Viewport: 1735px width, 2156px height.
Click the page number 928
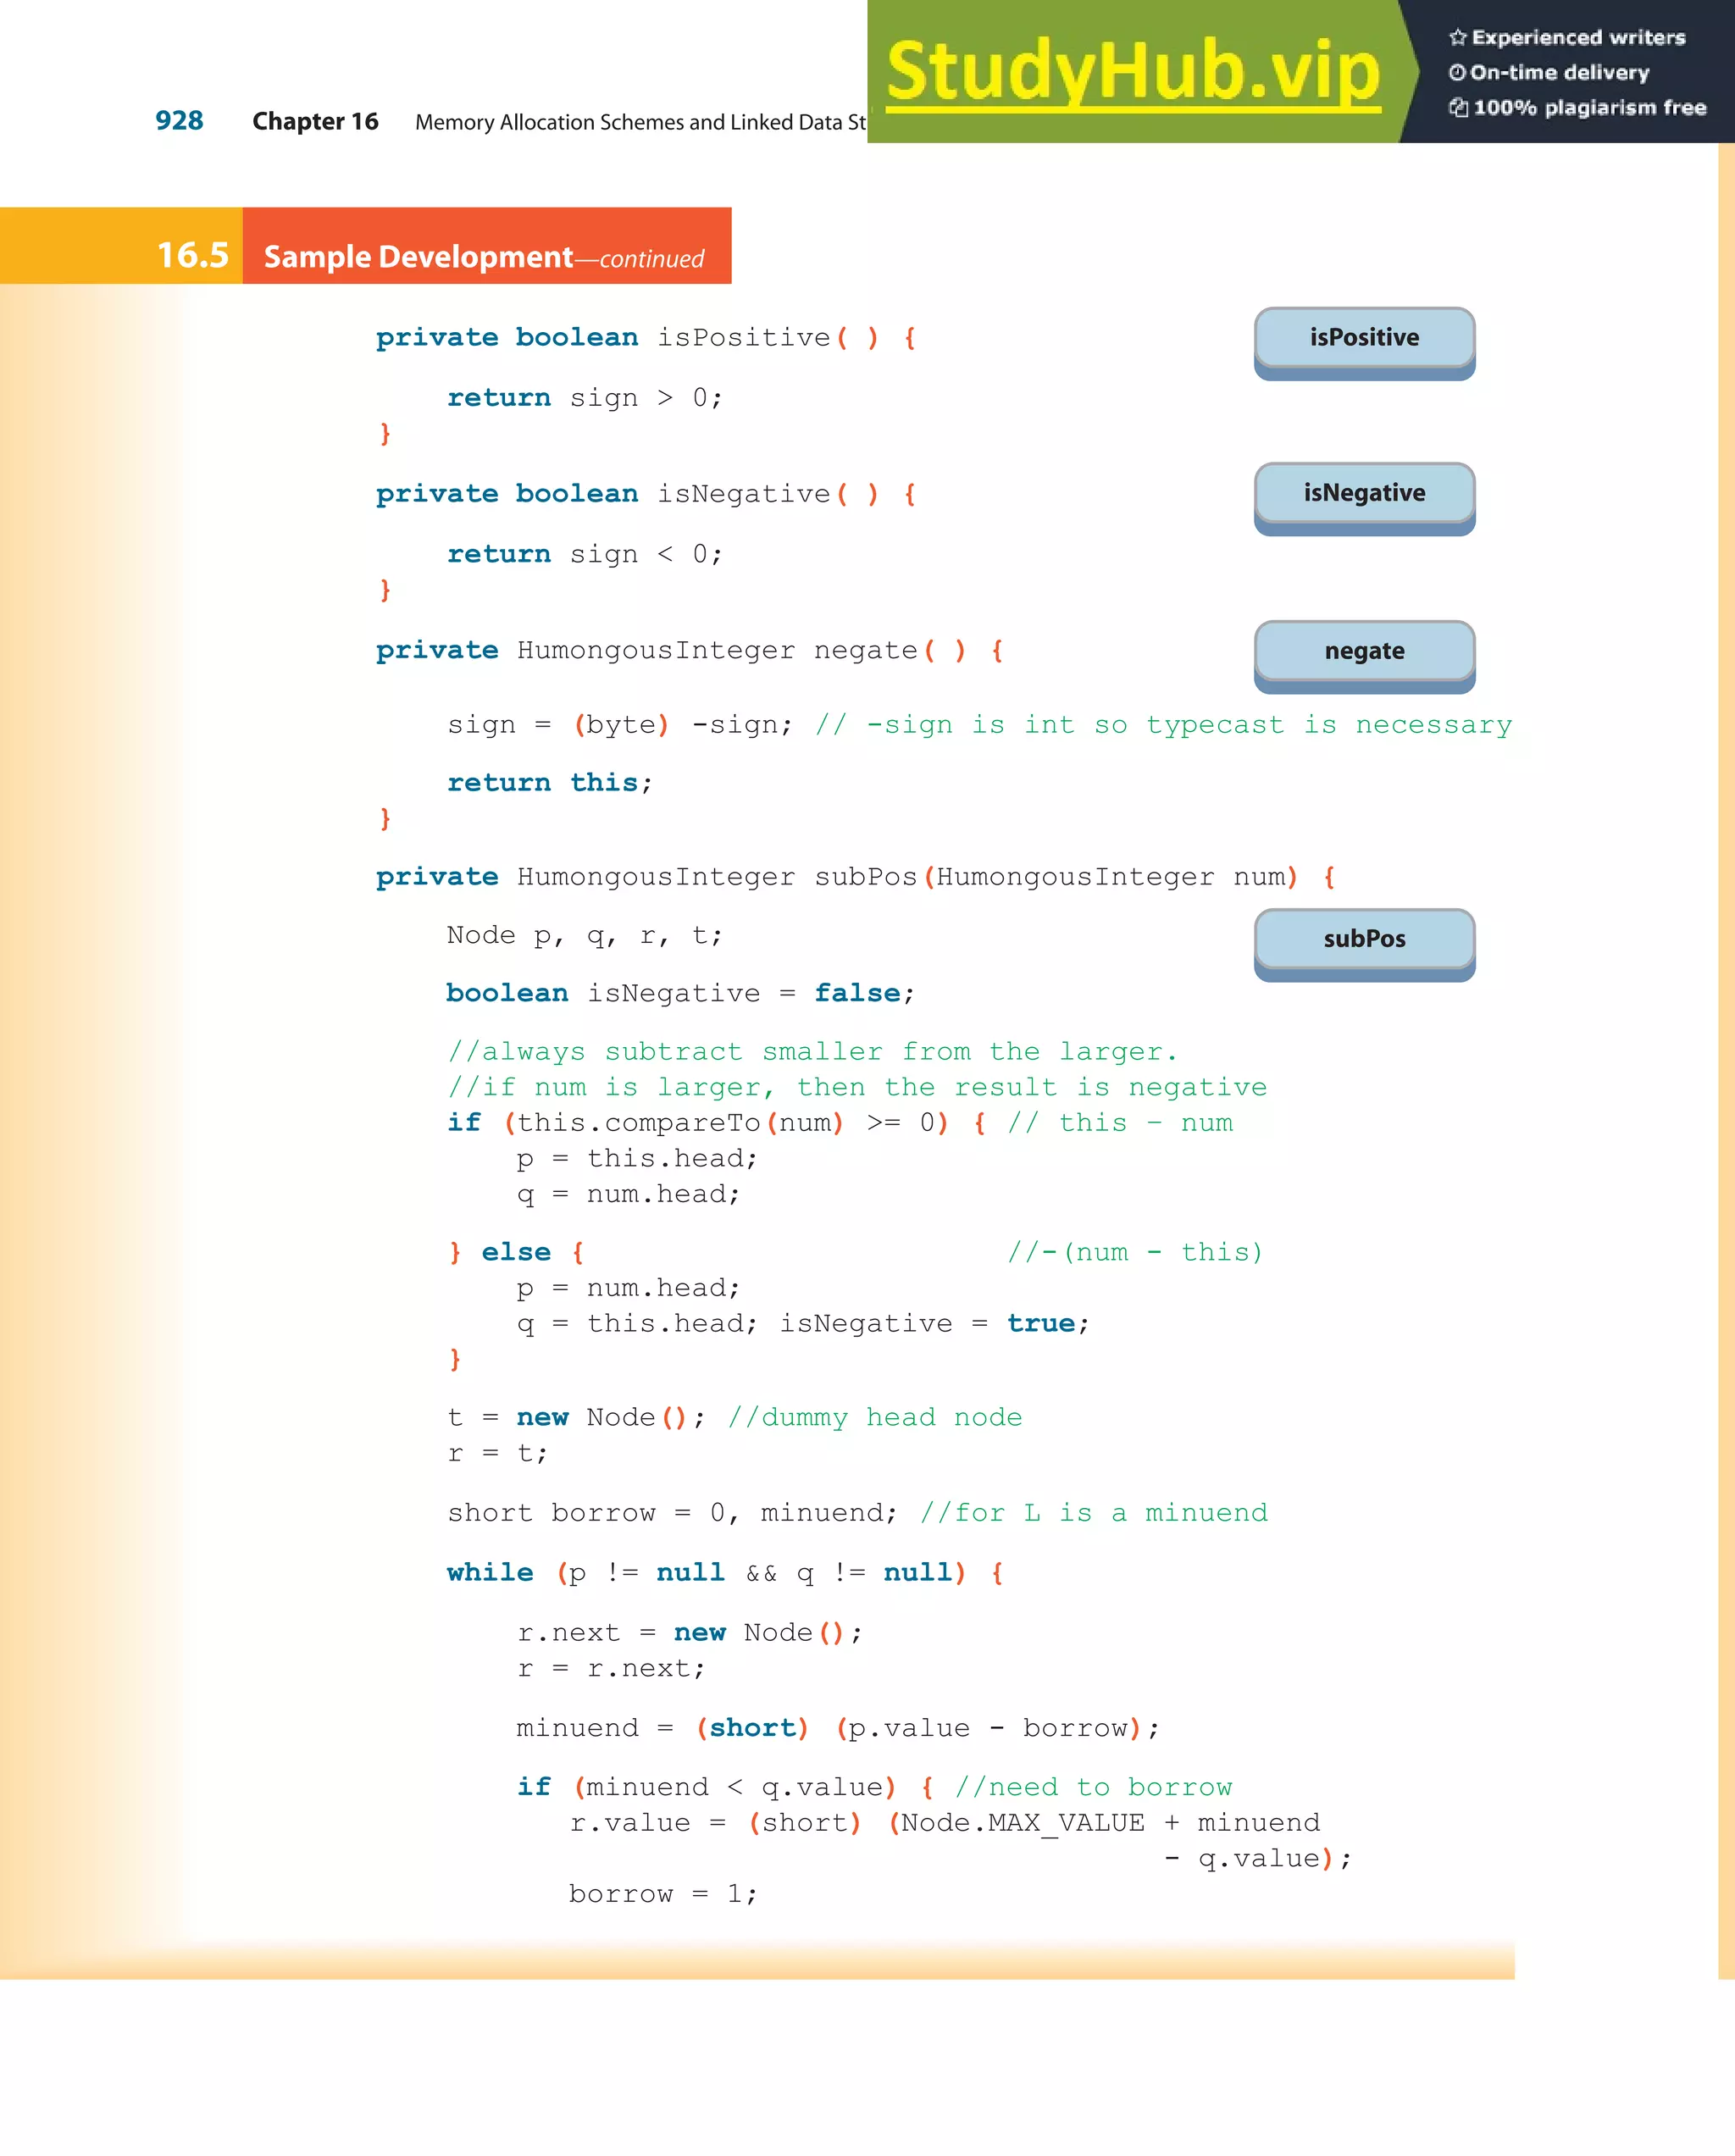pyautogui.click(x=179, y=121)
